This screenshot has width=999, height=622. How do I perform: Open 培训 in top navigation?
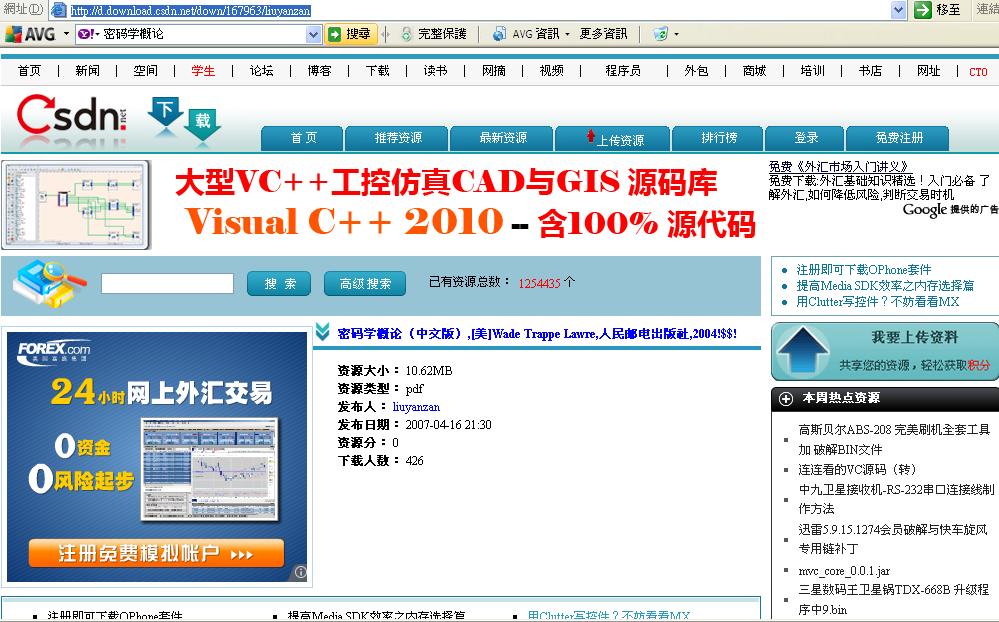812,71
